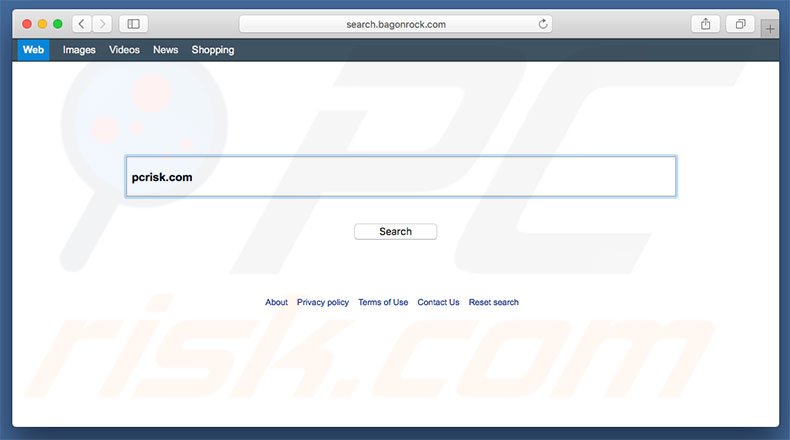This screenshot has width=790, height=440.
Task: Switch to the Videos tab
Action: pos(124,50)
